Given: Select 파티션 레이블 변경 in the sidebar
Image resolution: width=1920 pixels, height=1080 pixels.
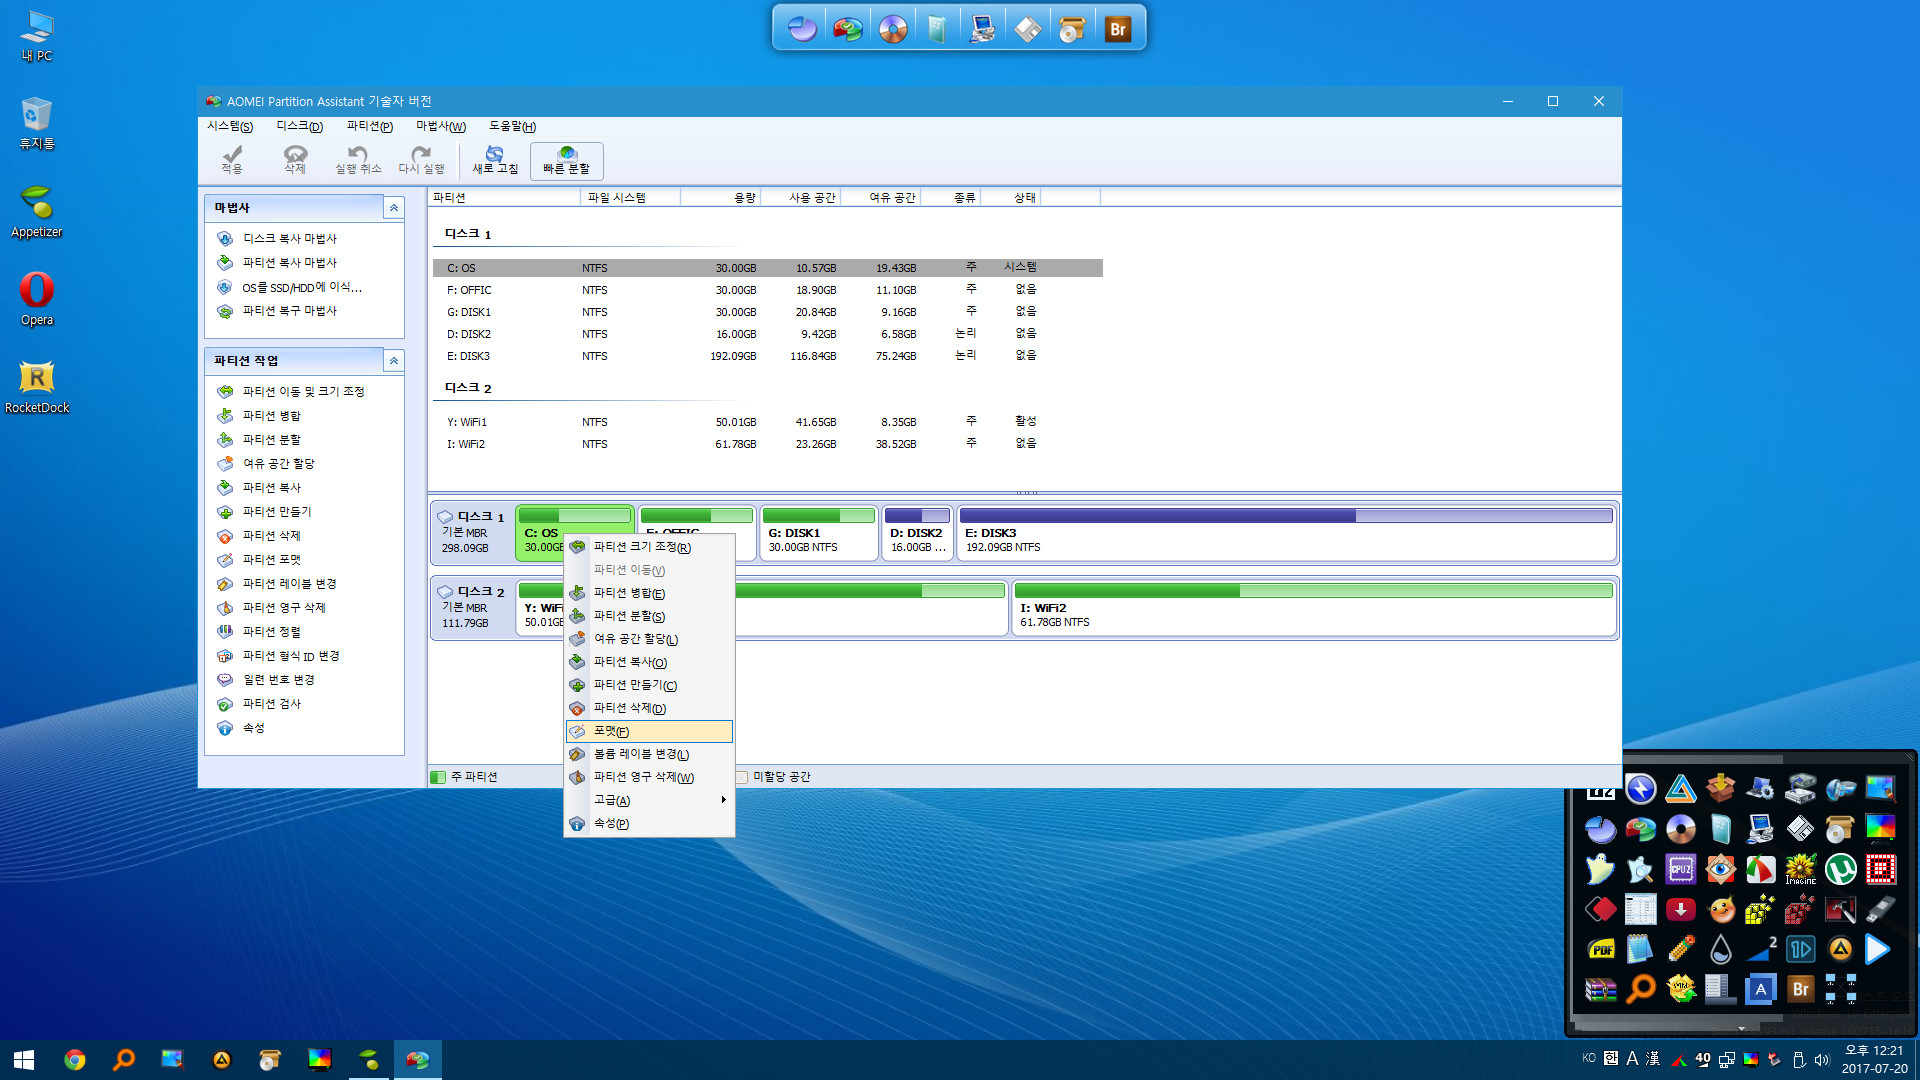Looking at the screenshot, I should 289,583.
